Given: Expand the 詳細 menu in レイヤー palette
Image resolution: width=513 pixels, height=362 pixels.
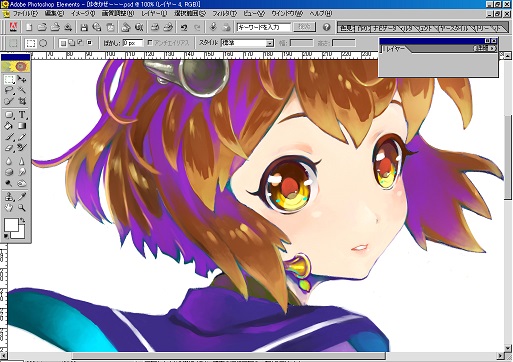Looking at the screenshot, I should [485, 48].
